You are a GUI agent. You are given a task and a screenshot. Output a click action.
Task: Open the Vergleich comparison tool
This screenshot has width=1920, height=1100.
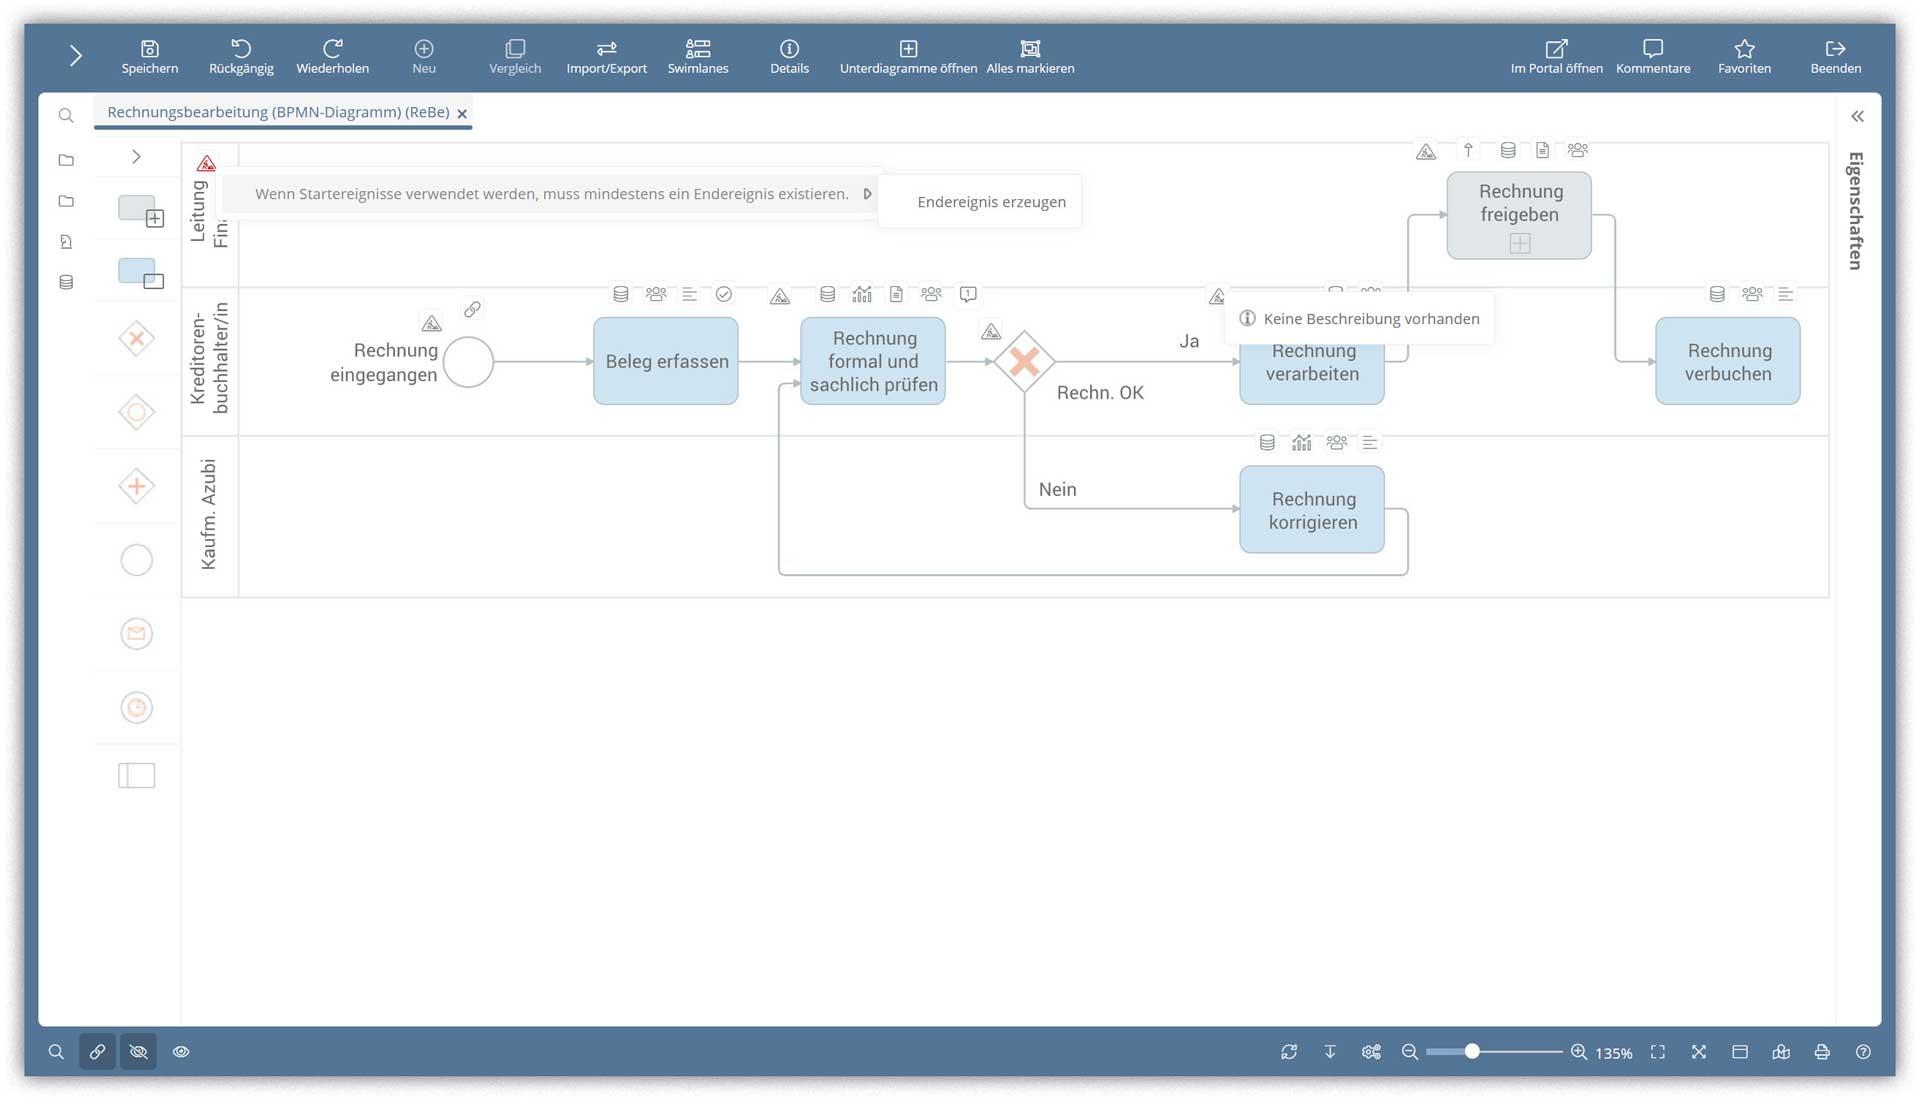coord(515,57)
